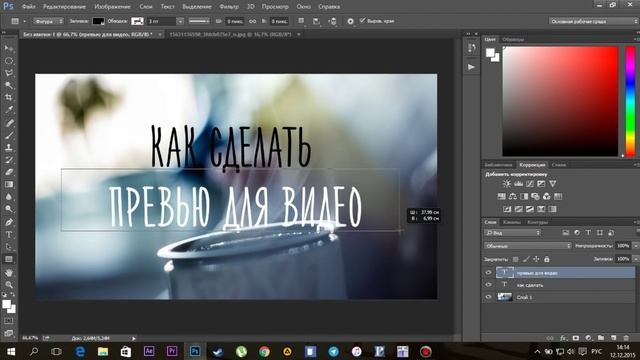Hide the 'Слой 1' layer

pos(488,297)
